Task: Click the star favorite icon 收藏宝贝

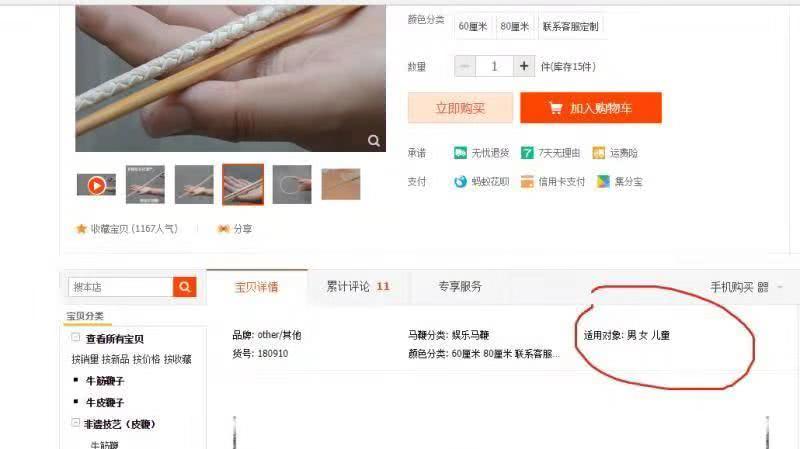Action: [x=81, y=229]
